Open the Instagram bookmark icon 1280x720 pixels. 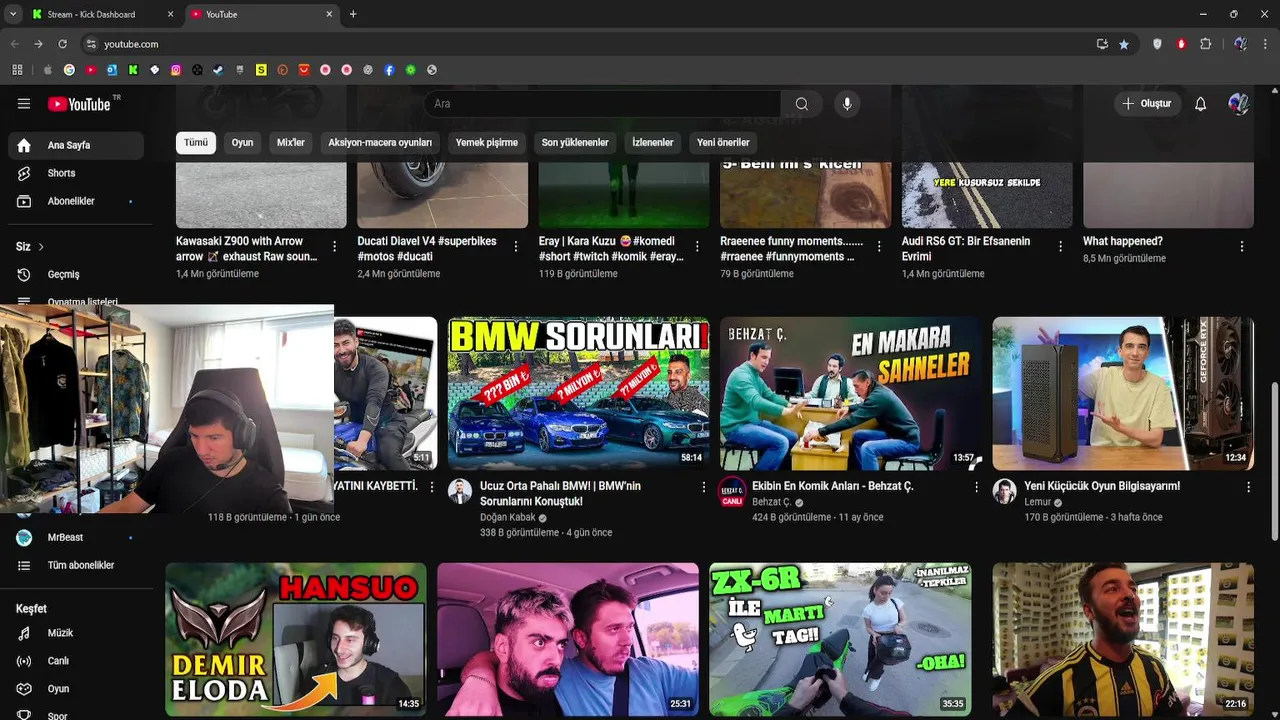pyautogui.click(x=176, y=70)
